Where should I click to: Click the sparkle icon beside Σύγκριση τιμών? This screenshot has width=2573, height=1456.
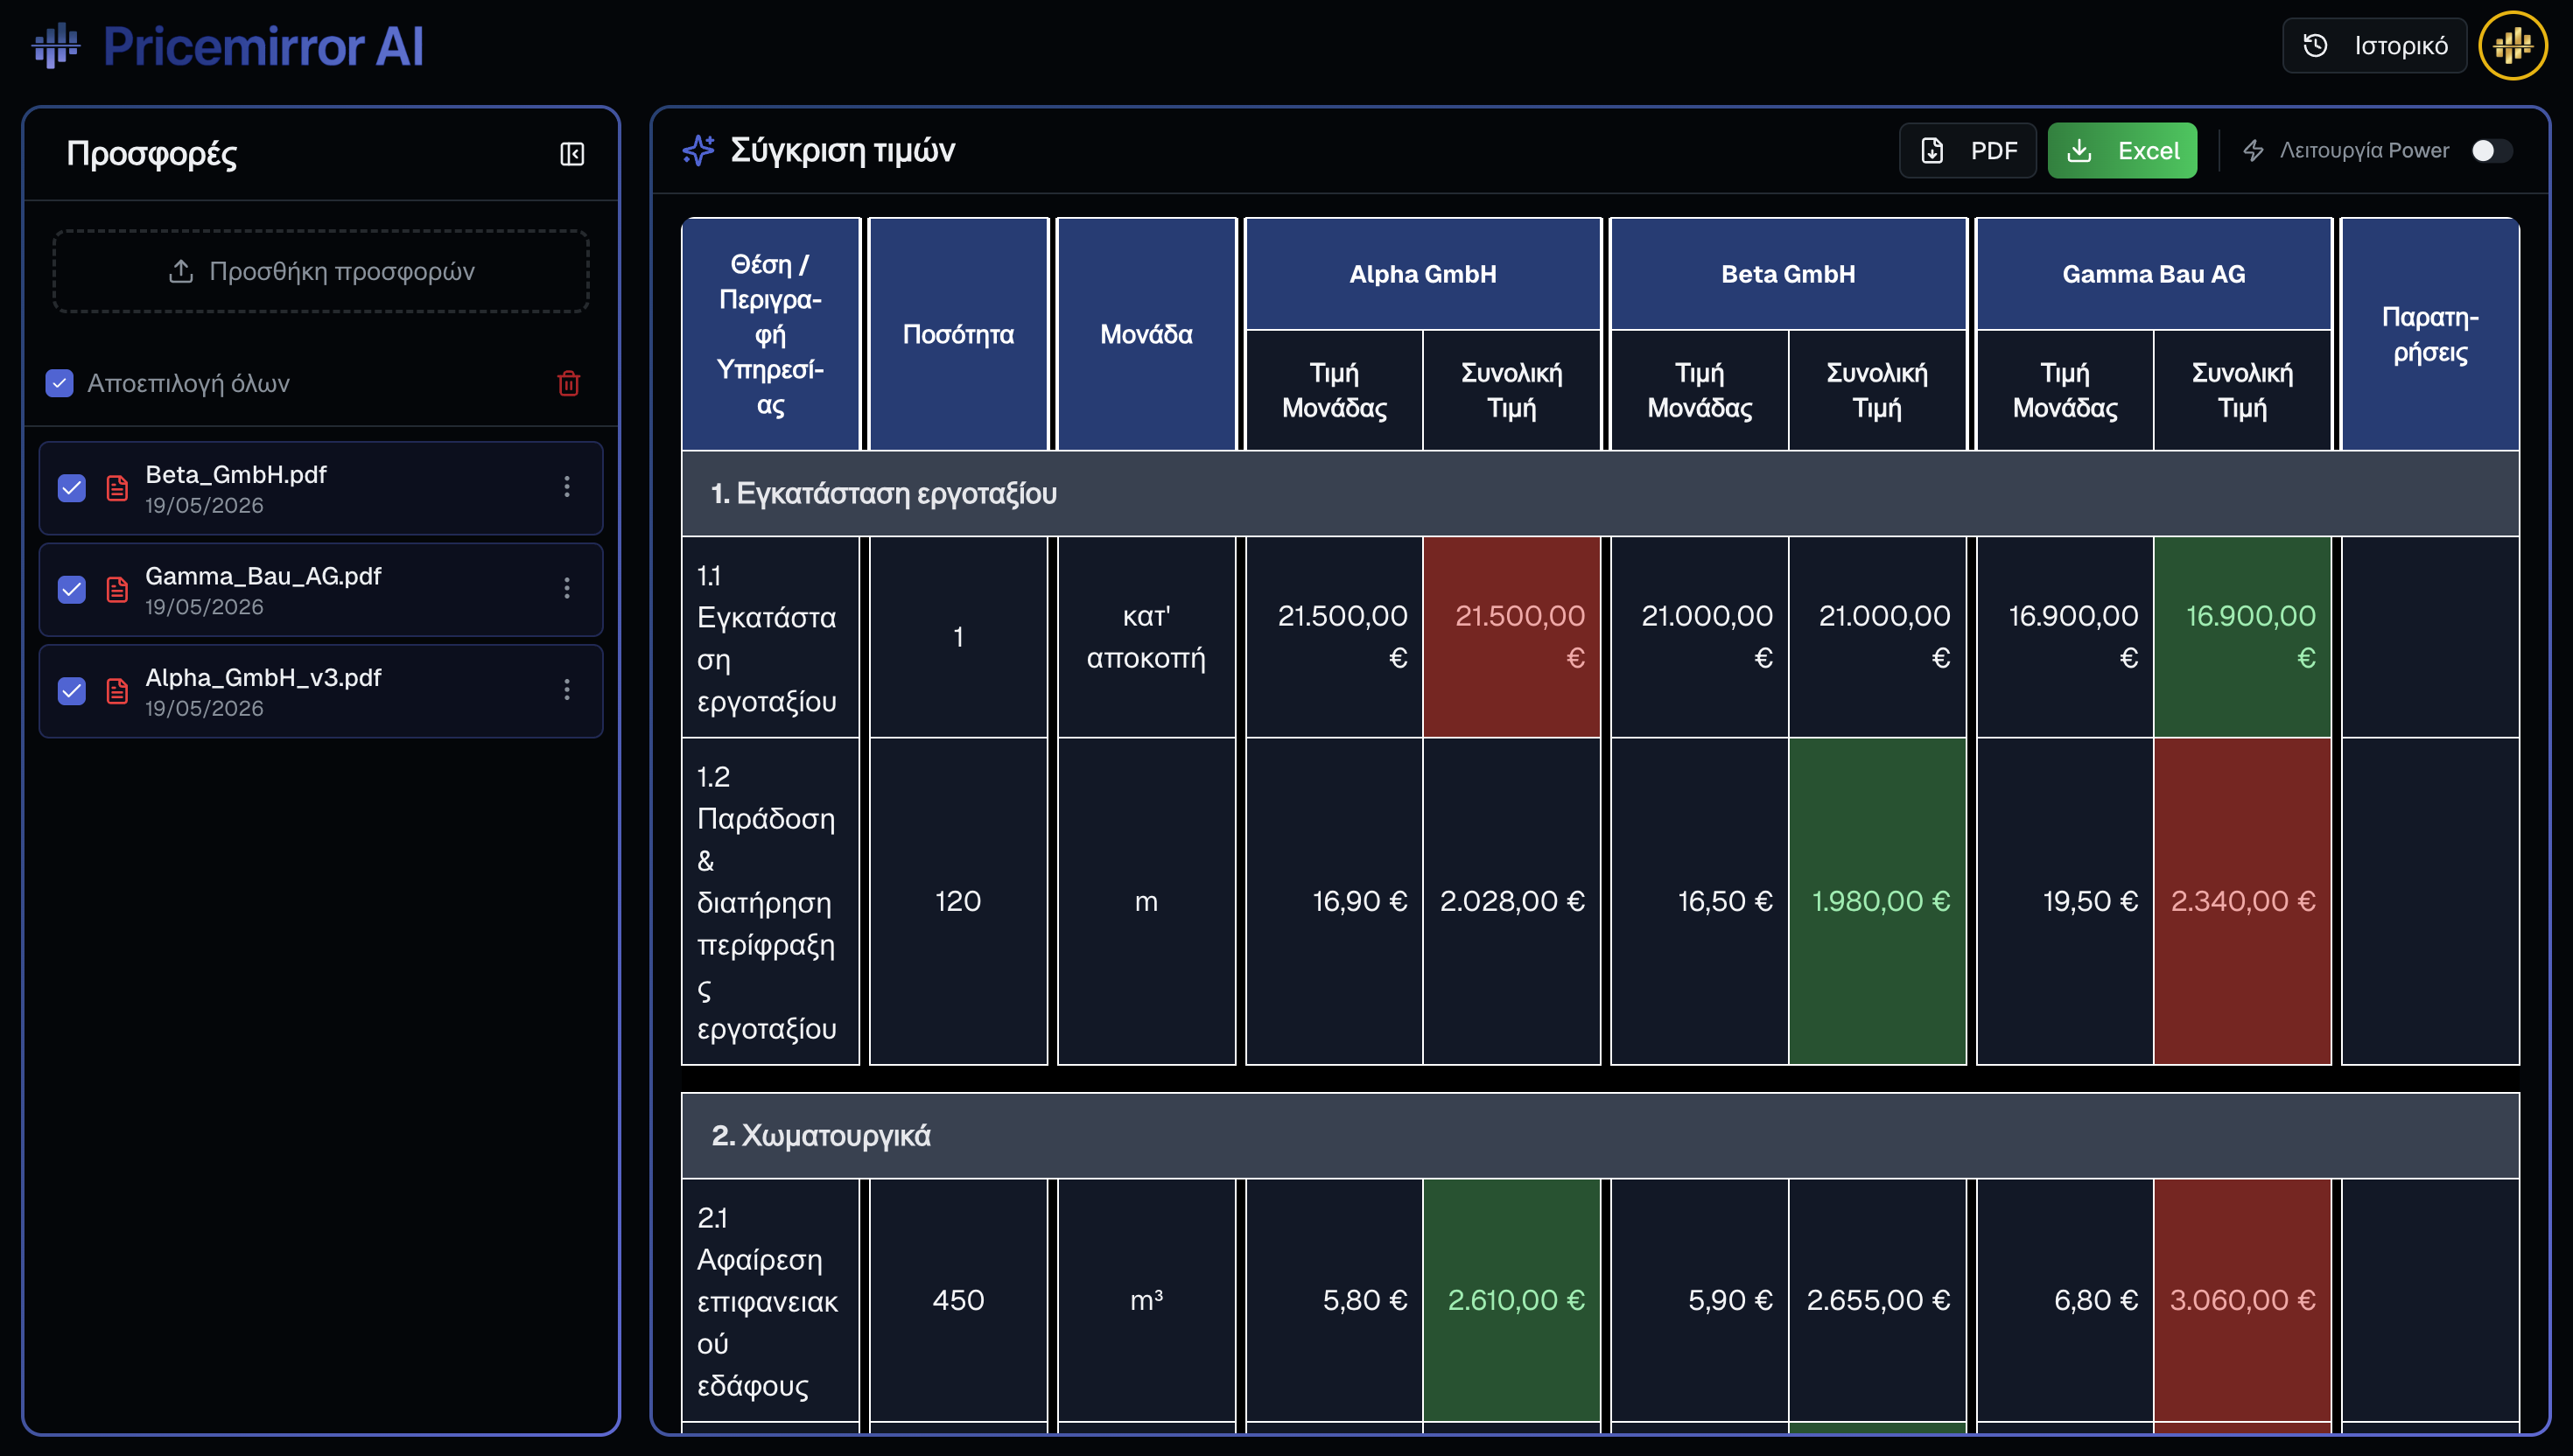pos(698,150)
